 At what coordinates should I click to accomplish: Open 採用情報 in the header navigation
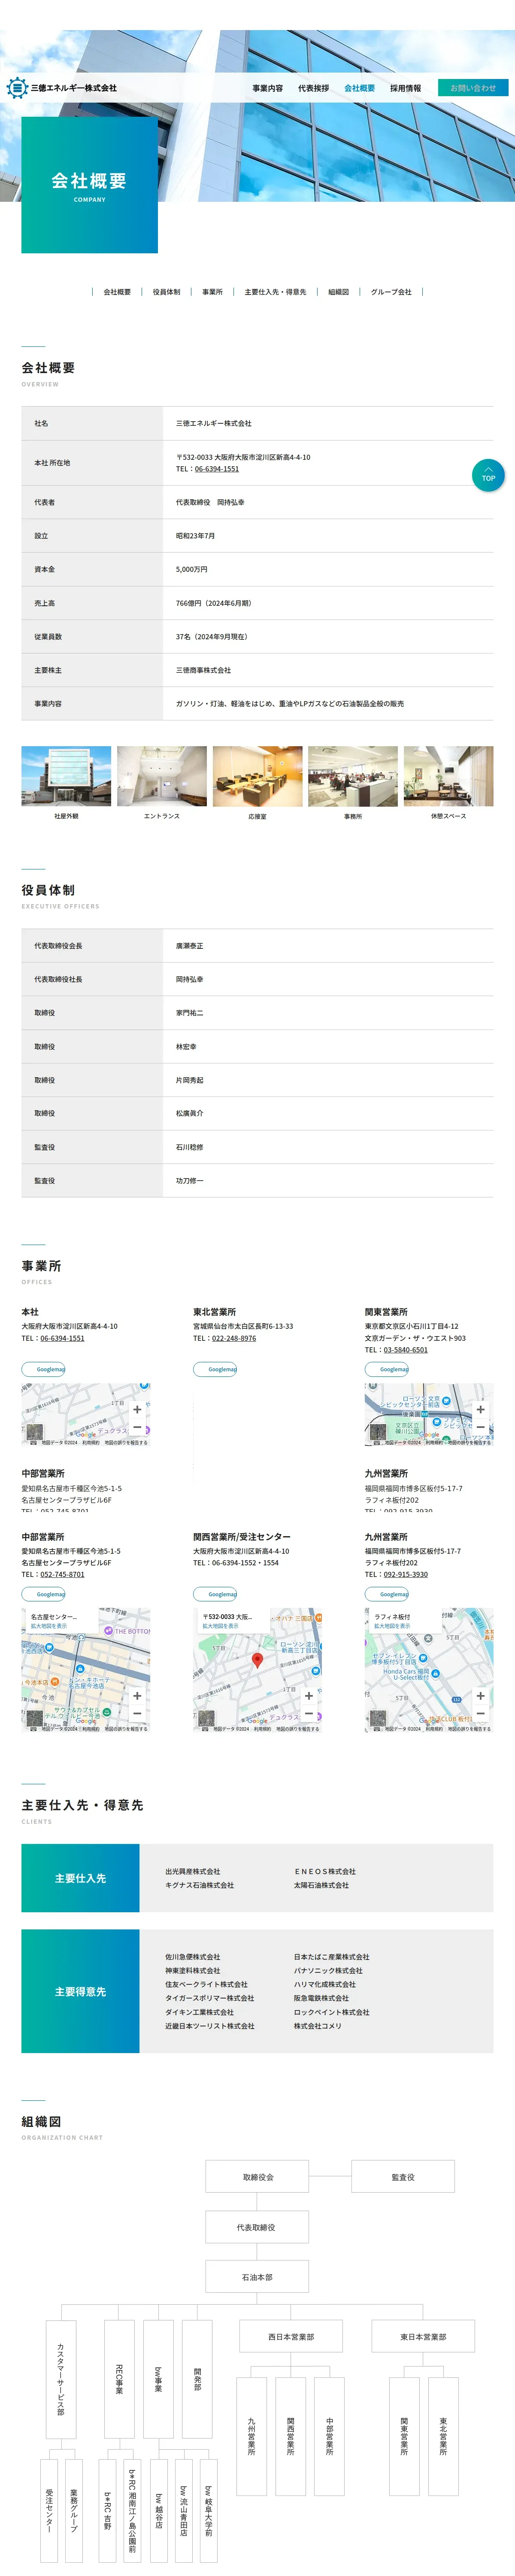click(x=405, y=88)
